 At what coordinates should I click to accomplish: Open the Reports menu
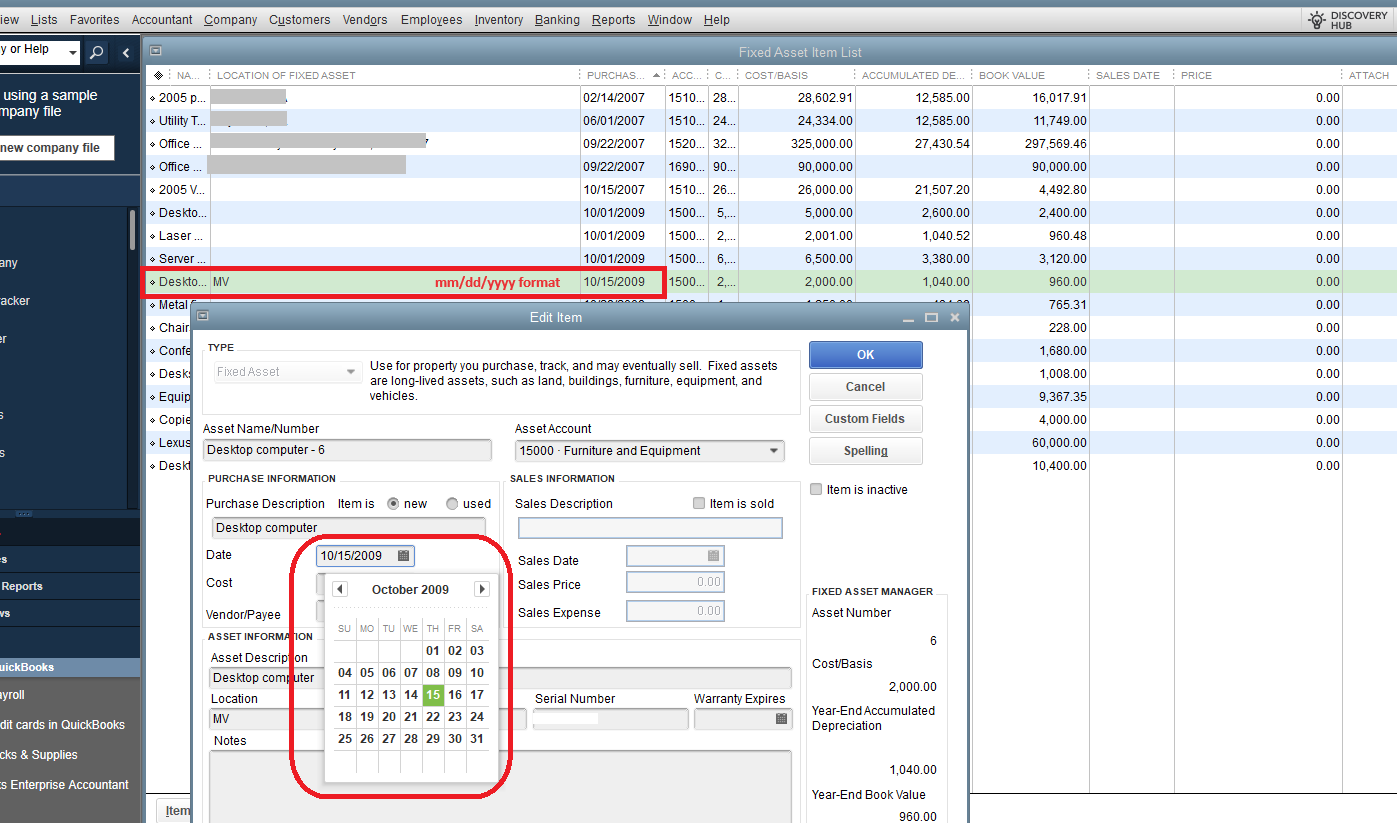pyautogui.click(x=613, y=19)
